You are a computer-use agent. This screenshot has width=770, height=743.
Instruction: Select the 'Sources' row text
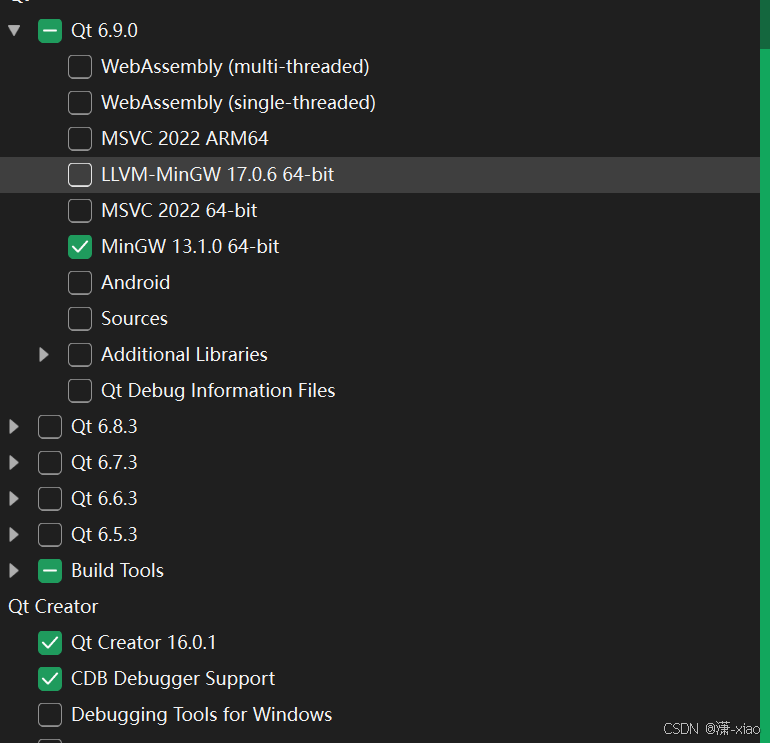click(x=135, y=319)
